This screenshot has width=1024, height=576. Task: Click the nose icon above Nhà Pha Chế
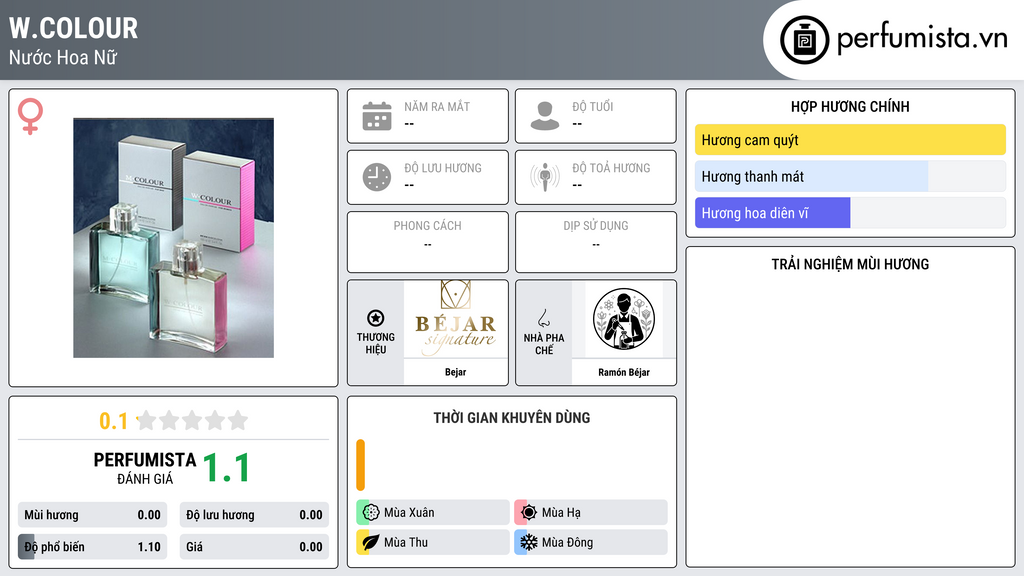click(543, 318)
